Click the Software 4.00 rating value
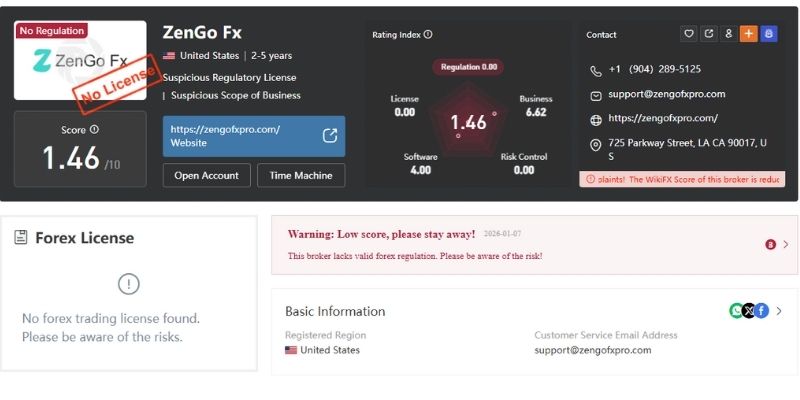 [x=420, y=169]
